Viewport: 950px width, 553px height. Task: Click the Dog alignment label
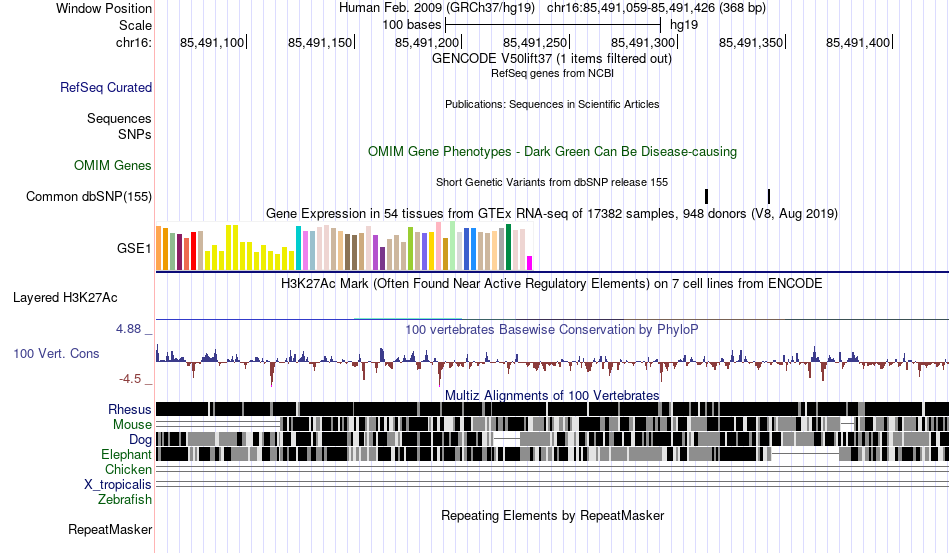coord(140,440)
